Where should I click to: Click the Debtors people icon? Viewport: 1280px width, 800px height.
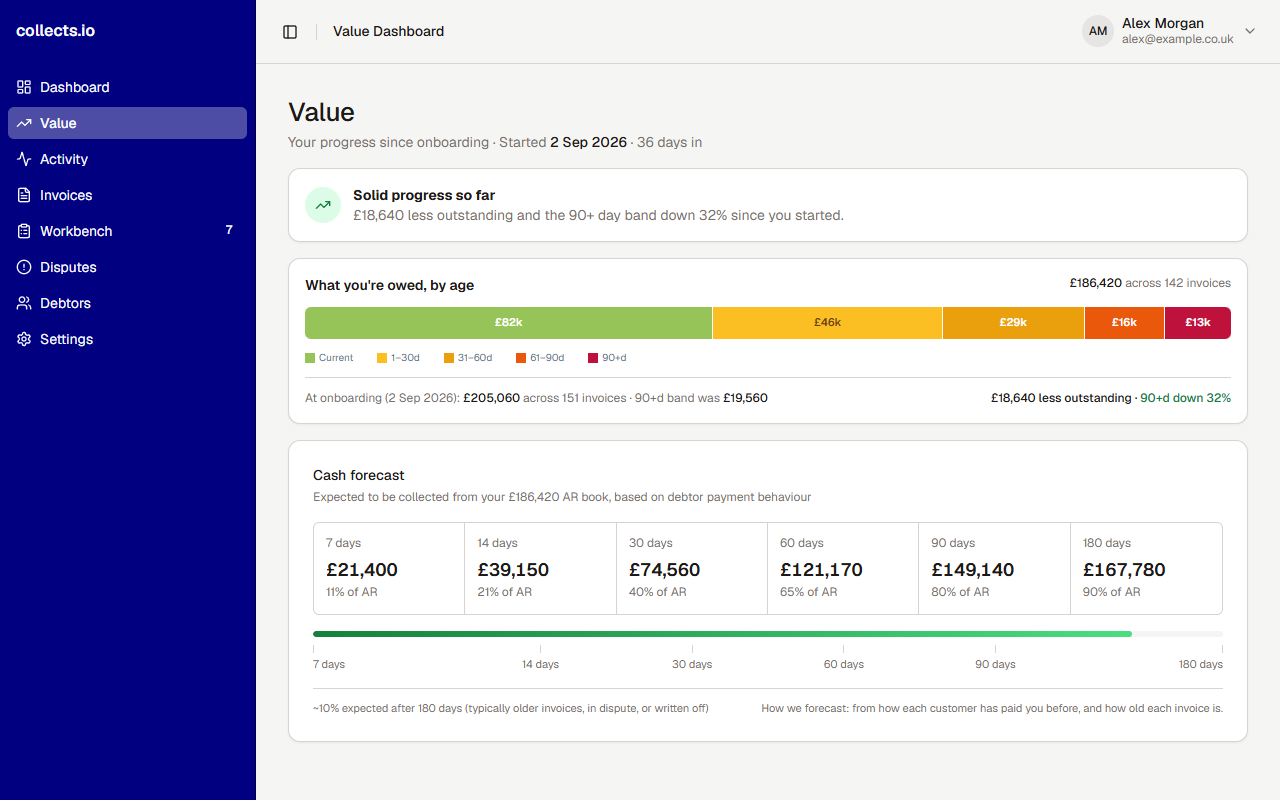pyautogui.click(x=24, y=303)
